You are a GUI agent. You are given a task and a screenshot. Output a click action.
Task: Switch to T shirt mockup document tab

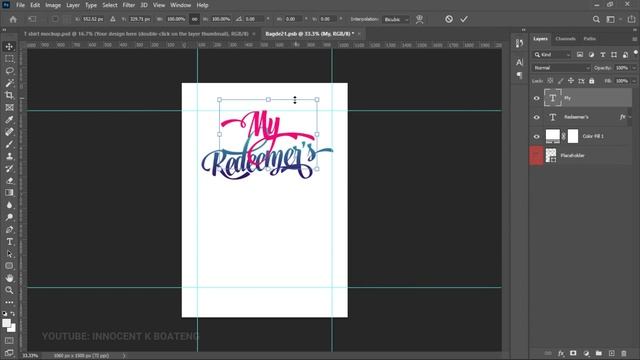137,34
